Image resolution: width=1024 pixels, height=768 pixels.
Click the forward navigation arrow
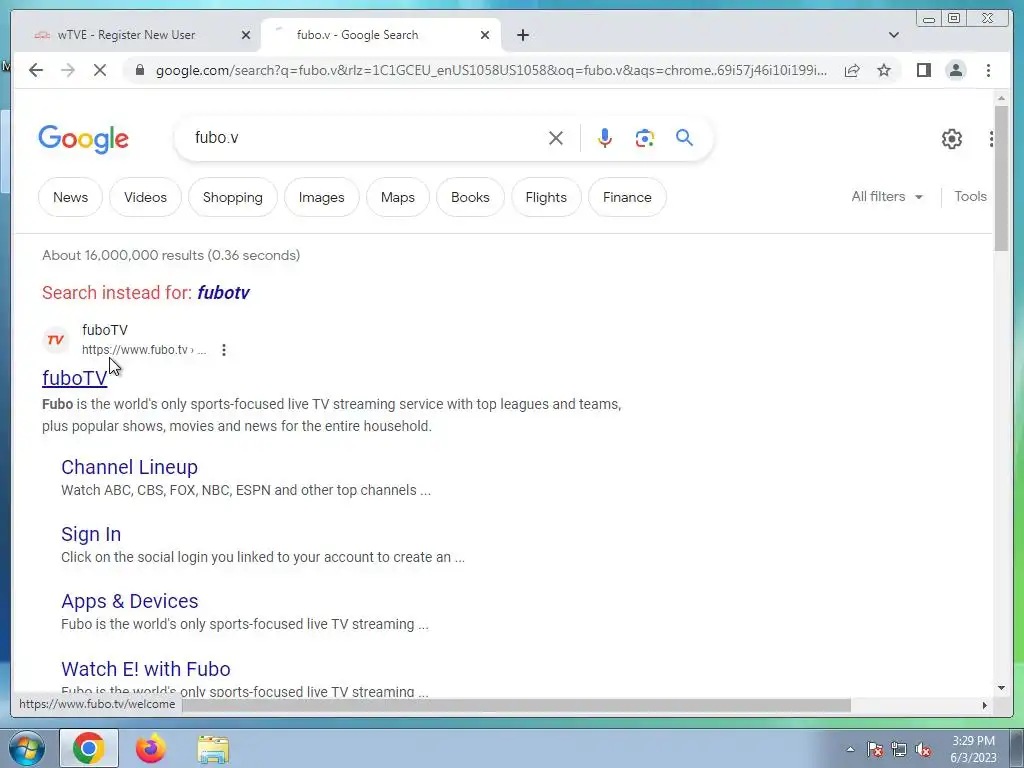[68, 70]
